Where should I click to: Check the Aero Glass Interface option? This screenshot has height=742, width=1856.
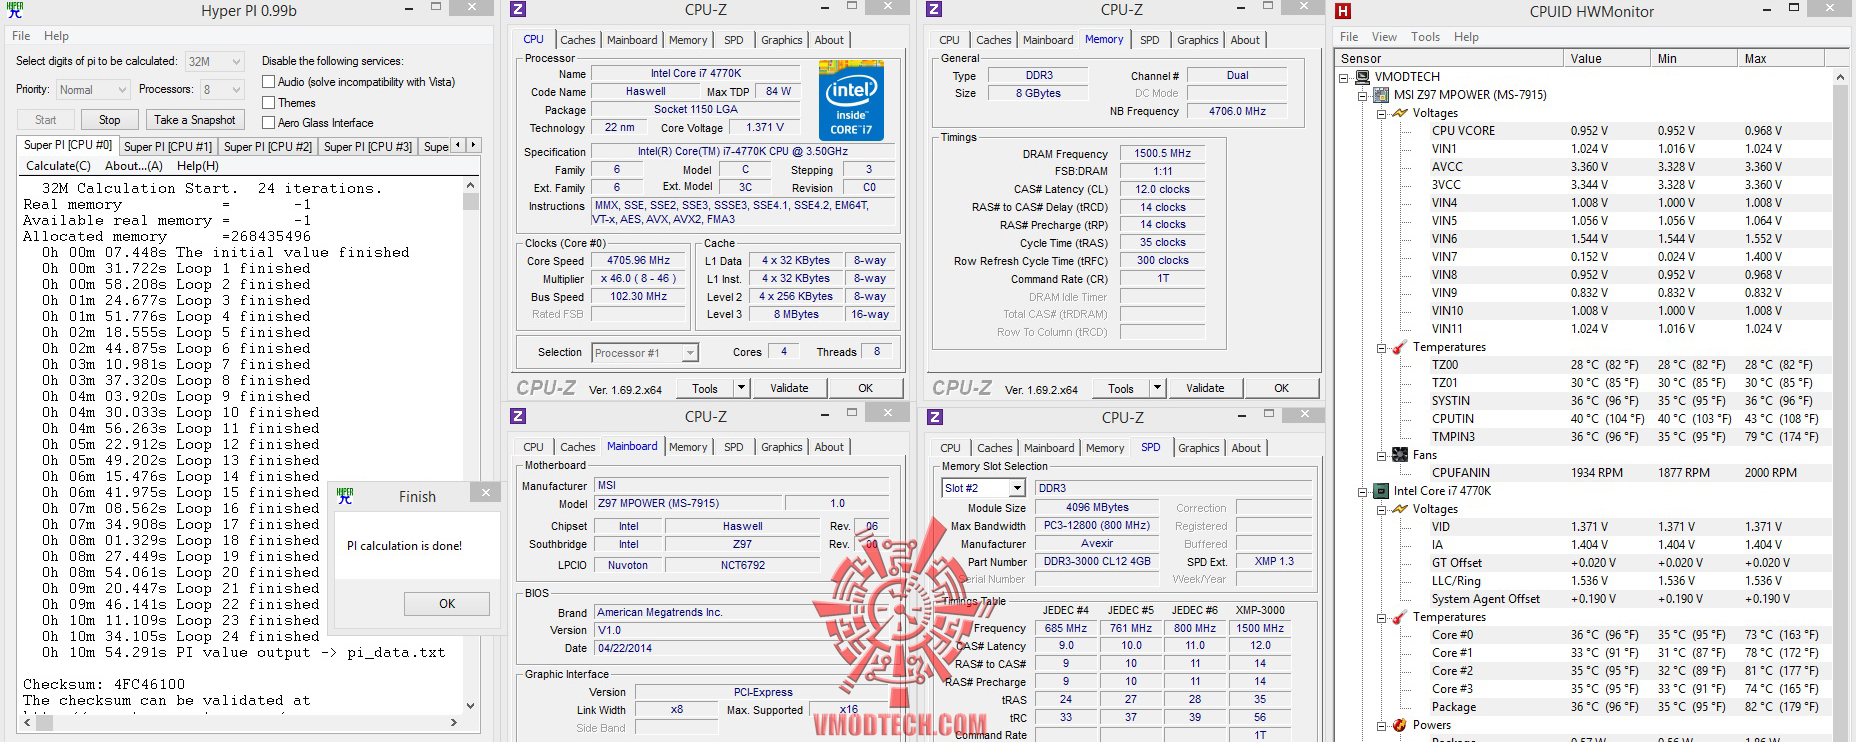pos(268,123)
